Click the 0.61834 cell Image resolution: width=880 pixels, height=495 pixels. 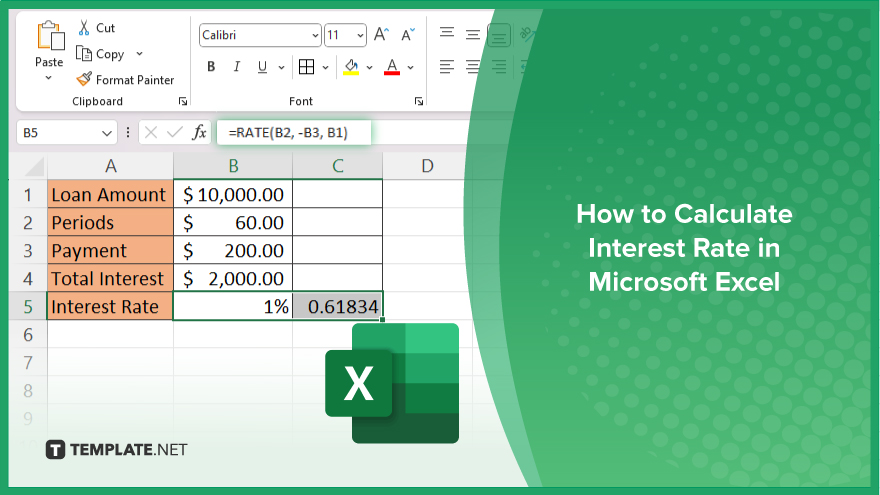[x=337, y=306]
